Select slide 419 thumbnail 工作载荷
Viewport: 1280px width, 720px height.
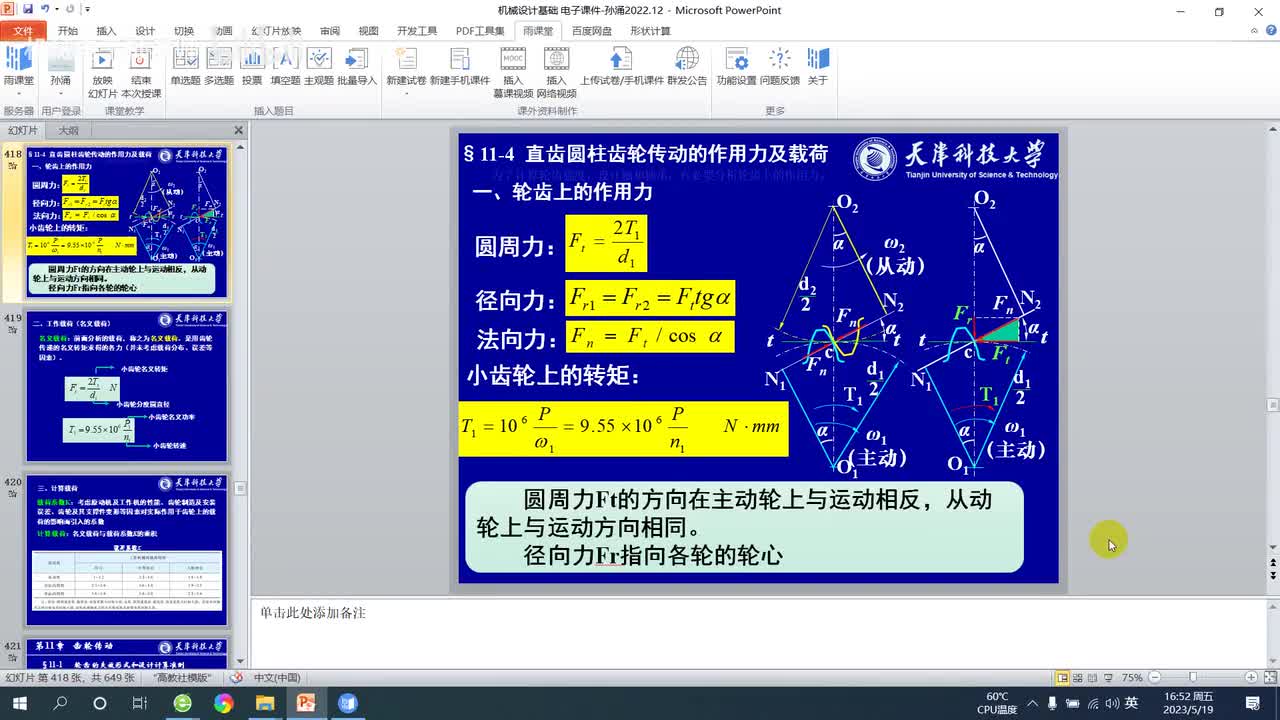[x=127, y=387]
